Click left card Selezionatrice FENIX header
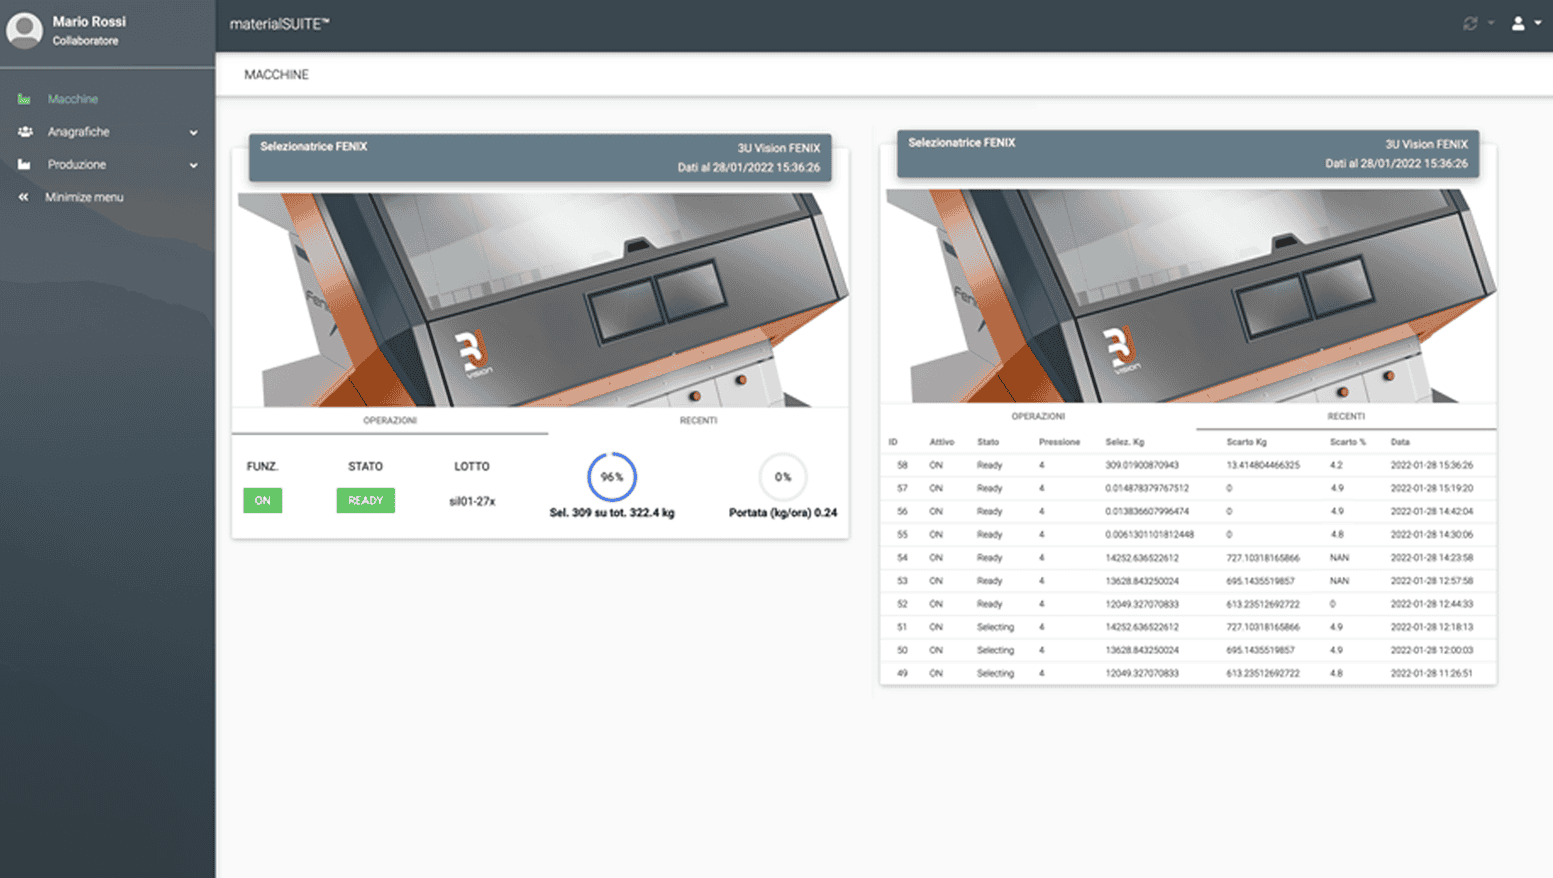The height and width of the screenshot is (878, 1553). point(540,158)
